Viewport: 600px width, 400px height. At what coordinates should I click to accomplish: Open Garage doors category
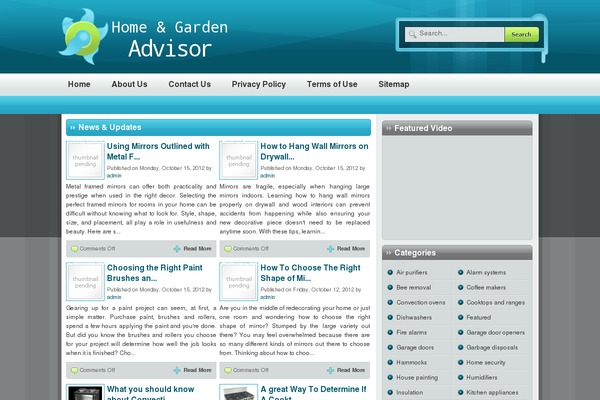pos(415,347)
